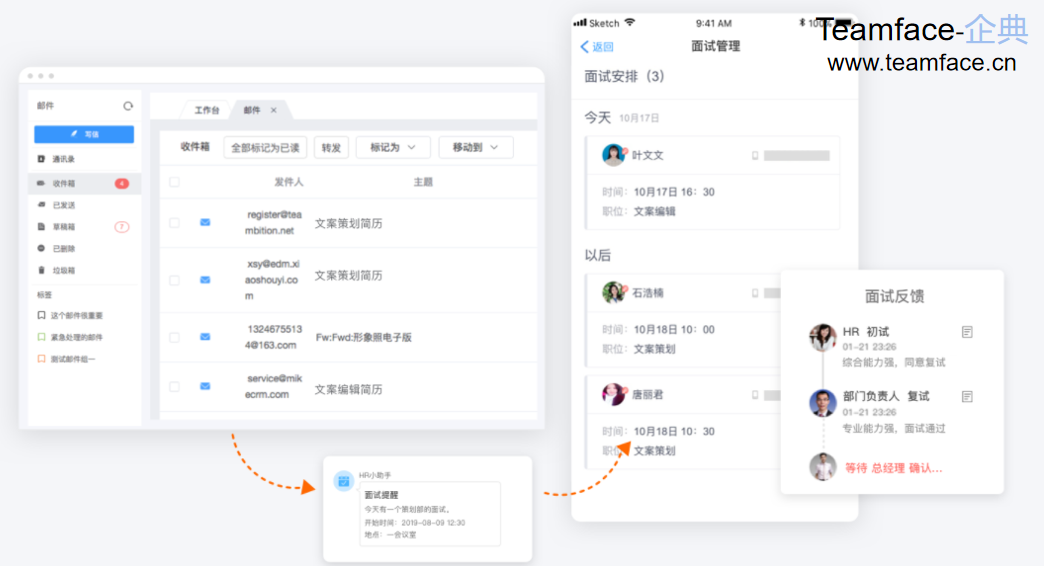Tap the Wi-Fi status icon
This screenshot has height=566, width=1045.
[x=630, y=23]
